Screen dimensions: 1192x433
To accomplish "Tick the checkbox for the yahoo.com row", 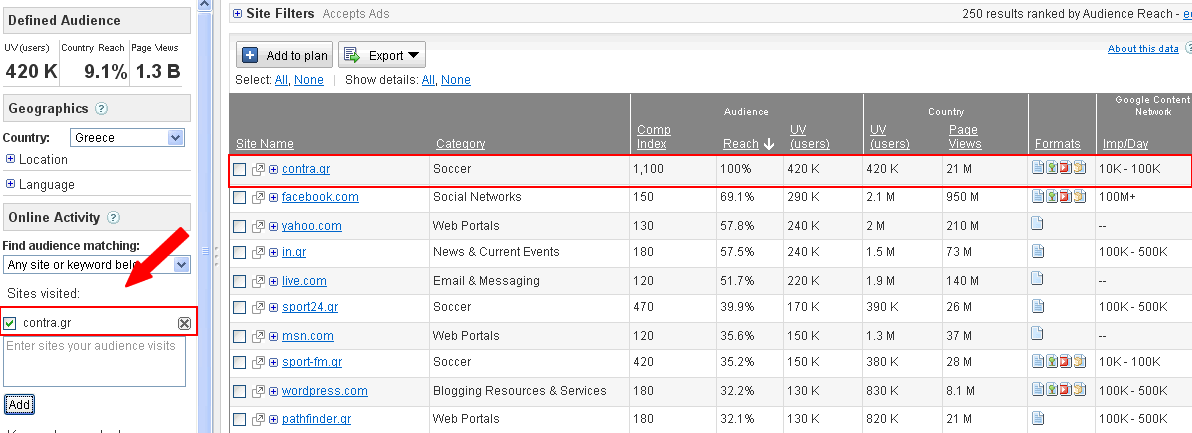I will tap(239, 226).
